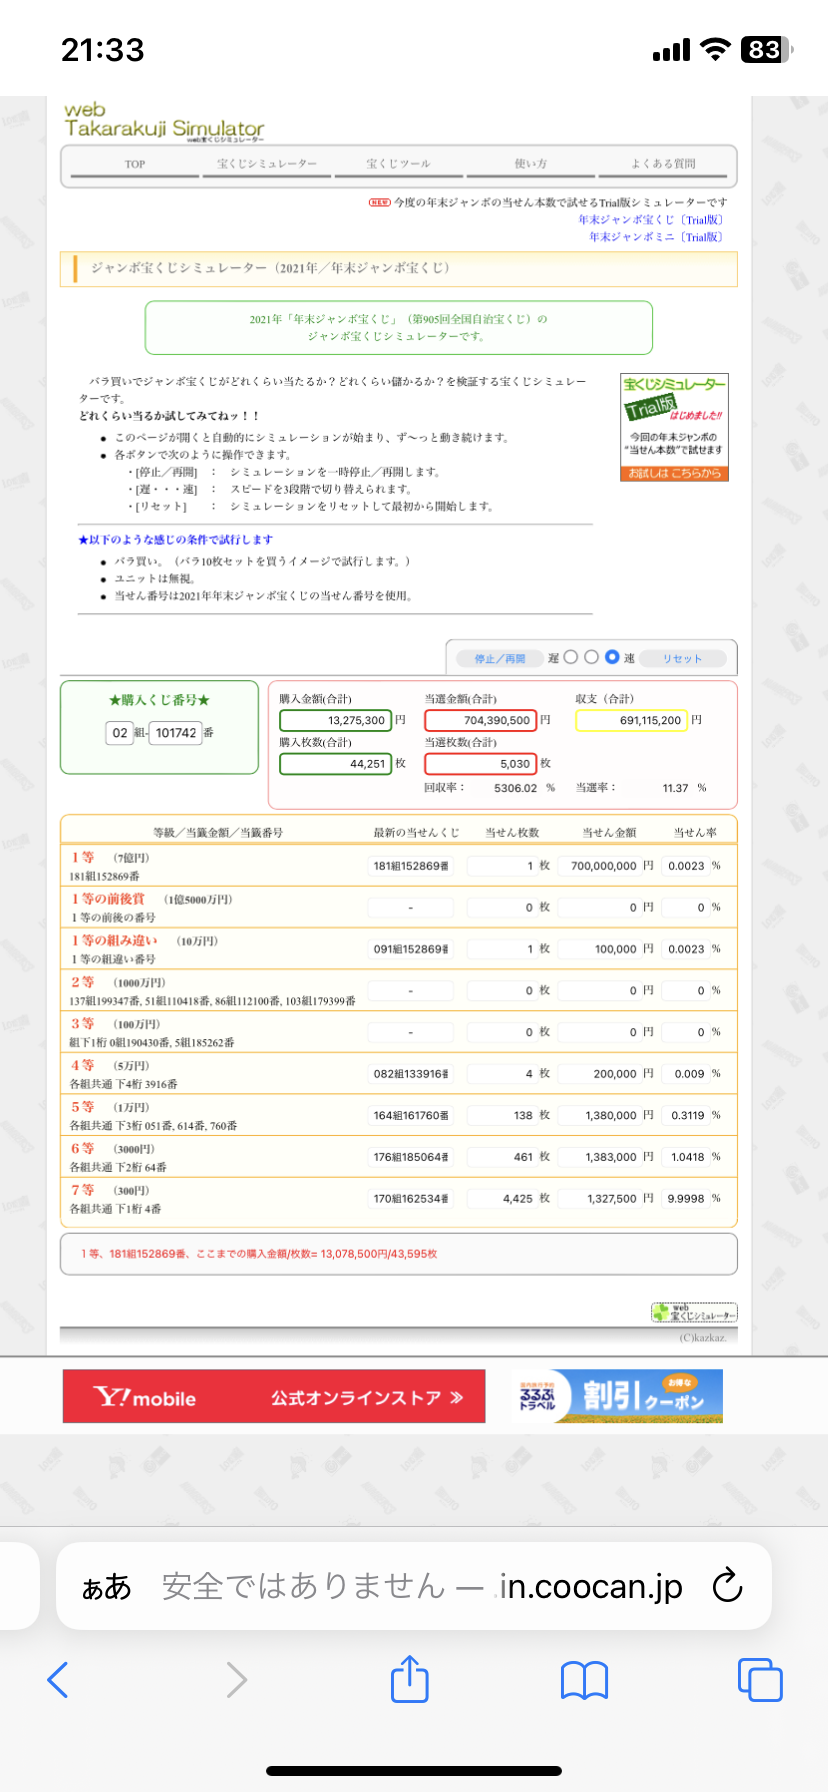This screenshot has width=828, height=1792.
Task: Click 5等 prize amount 1,380,000
Action: click(599, 1115)
